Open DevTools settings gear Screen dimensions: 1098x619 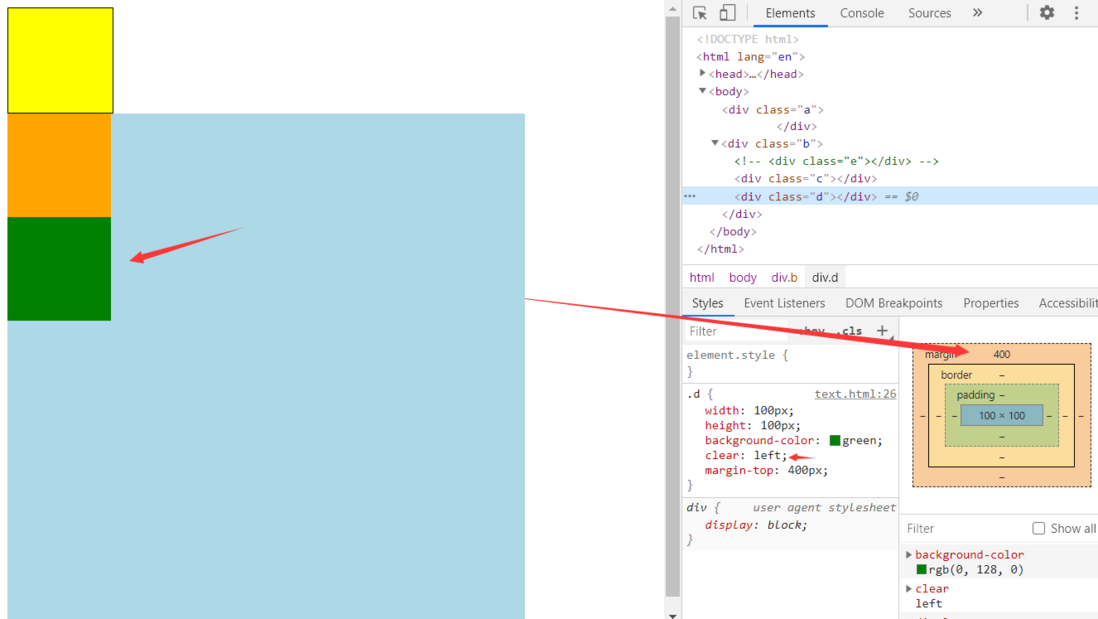(x=1047, y=13)
